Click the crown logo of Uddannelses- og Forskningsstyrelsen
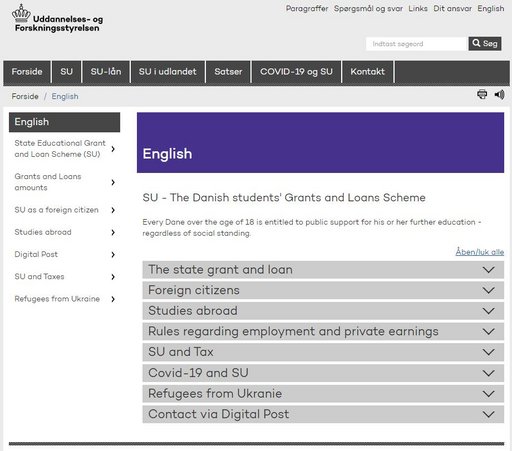The width and height of the screenshot is (512, 451). 21,14
